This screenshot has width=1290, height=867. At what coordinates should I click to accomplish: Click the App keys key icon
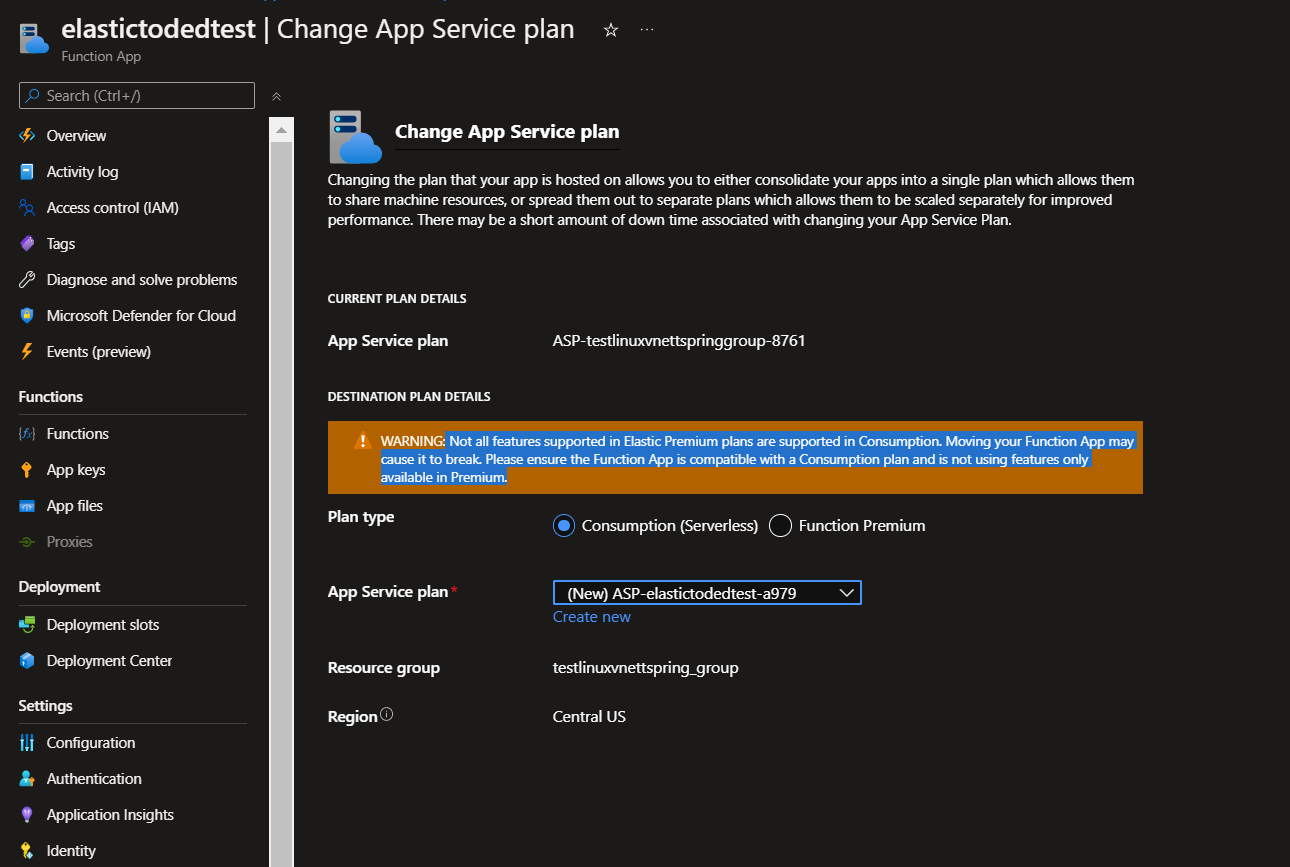click(27, 470)
